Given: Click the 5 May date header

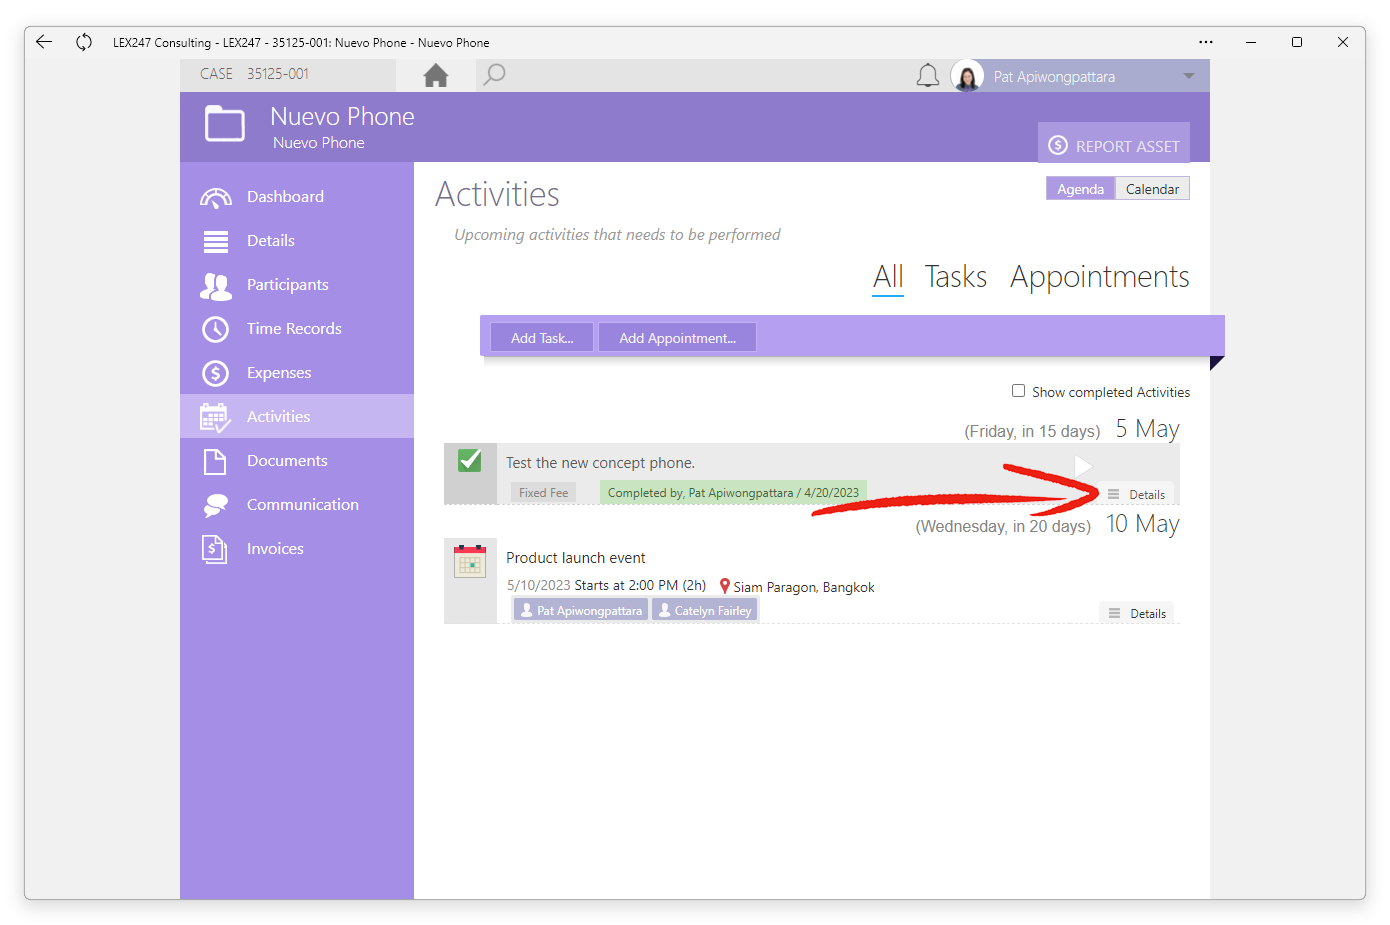Looking at the screenshot, I should [x=1148, y=429].
